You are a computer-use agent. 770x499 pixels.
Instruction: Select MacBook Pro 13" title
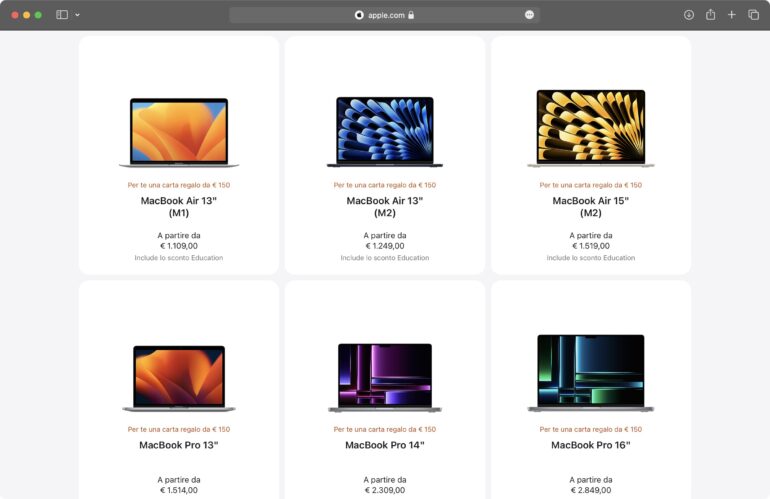(179, 445)
